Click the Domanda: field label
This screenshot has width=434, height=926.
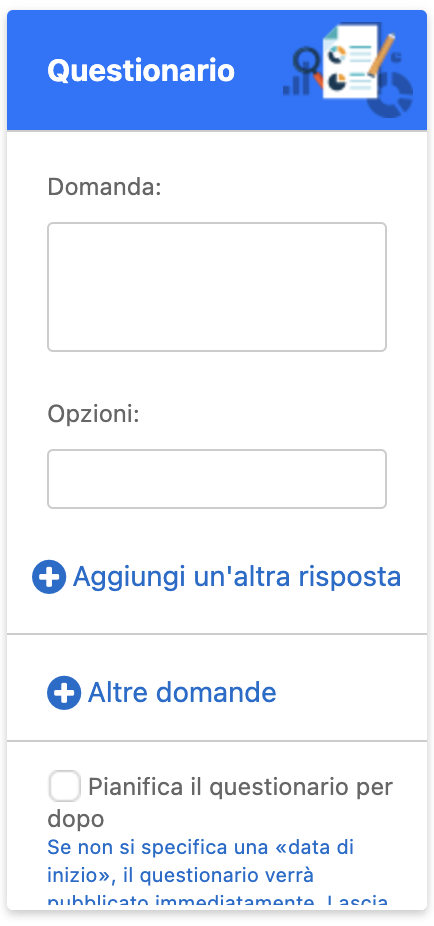click(105, 188)
